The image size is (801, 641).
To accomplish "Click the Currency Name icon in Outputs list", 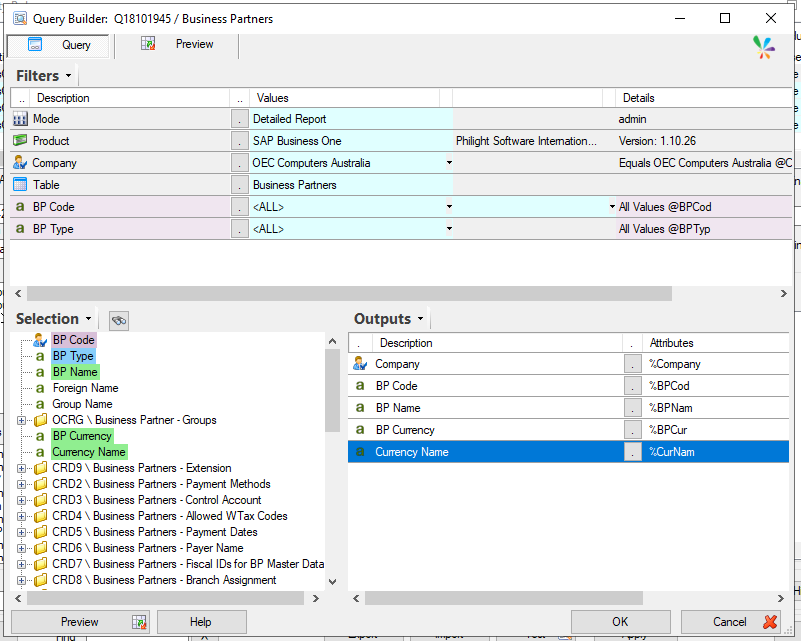I will pyautogui.click(x=360, y=452).
